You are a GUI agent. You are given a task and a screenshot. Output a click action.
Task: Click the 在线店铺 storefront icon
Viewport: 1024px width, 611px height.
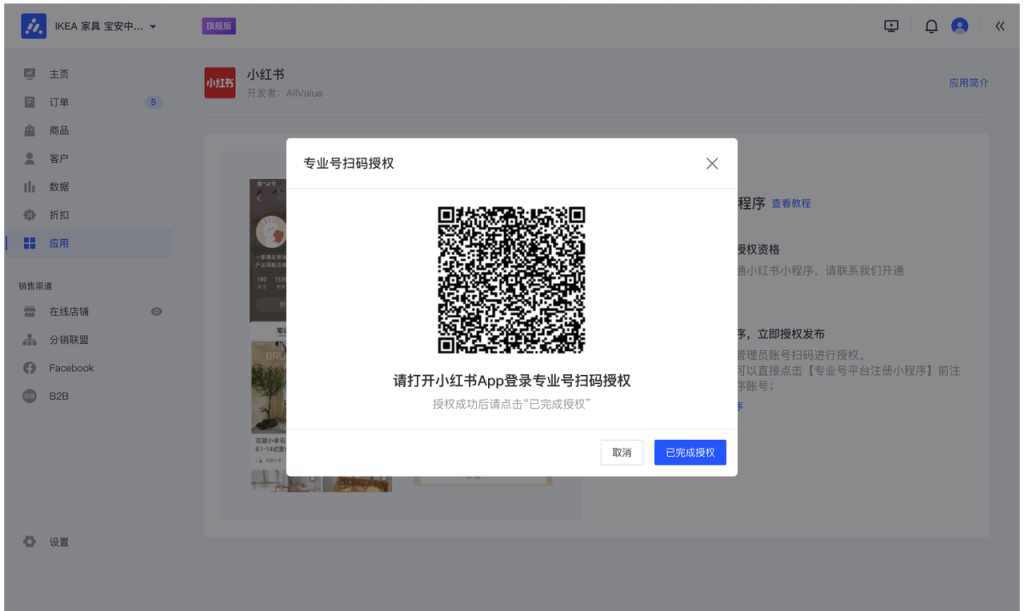(29, 311)
